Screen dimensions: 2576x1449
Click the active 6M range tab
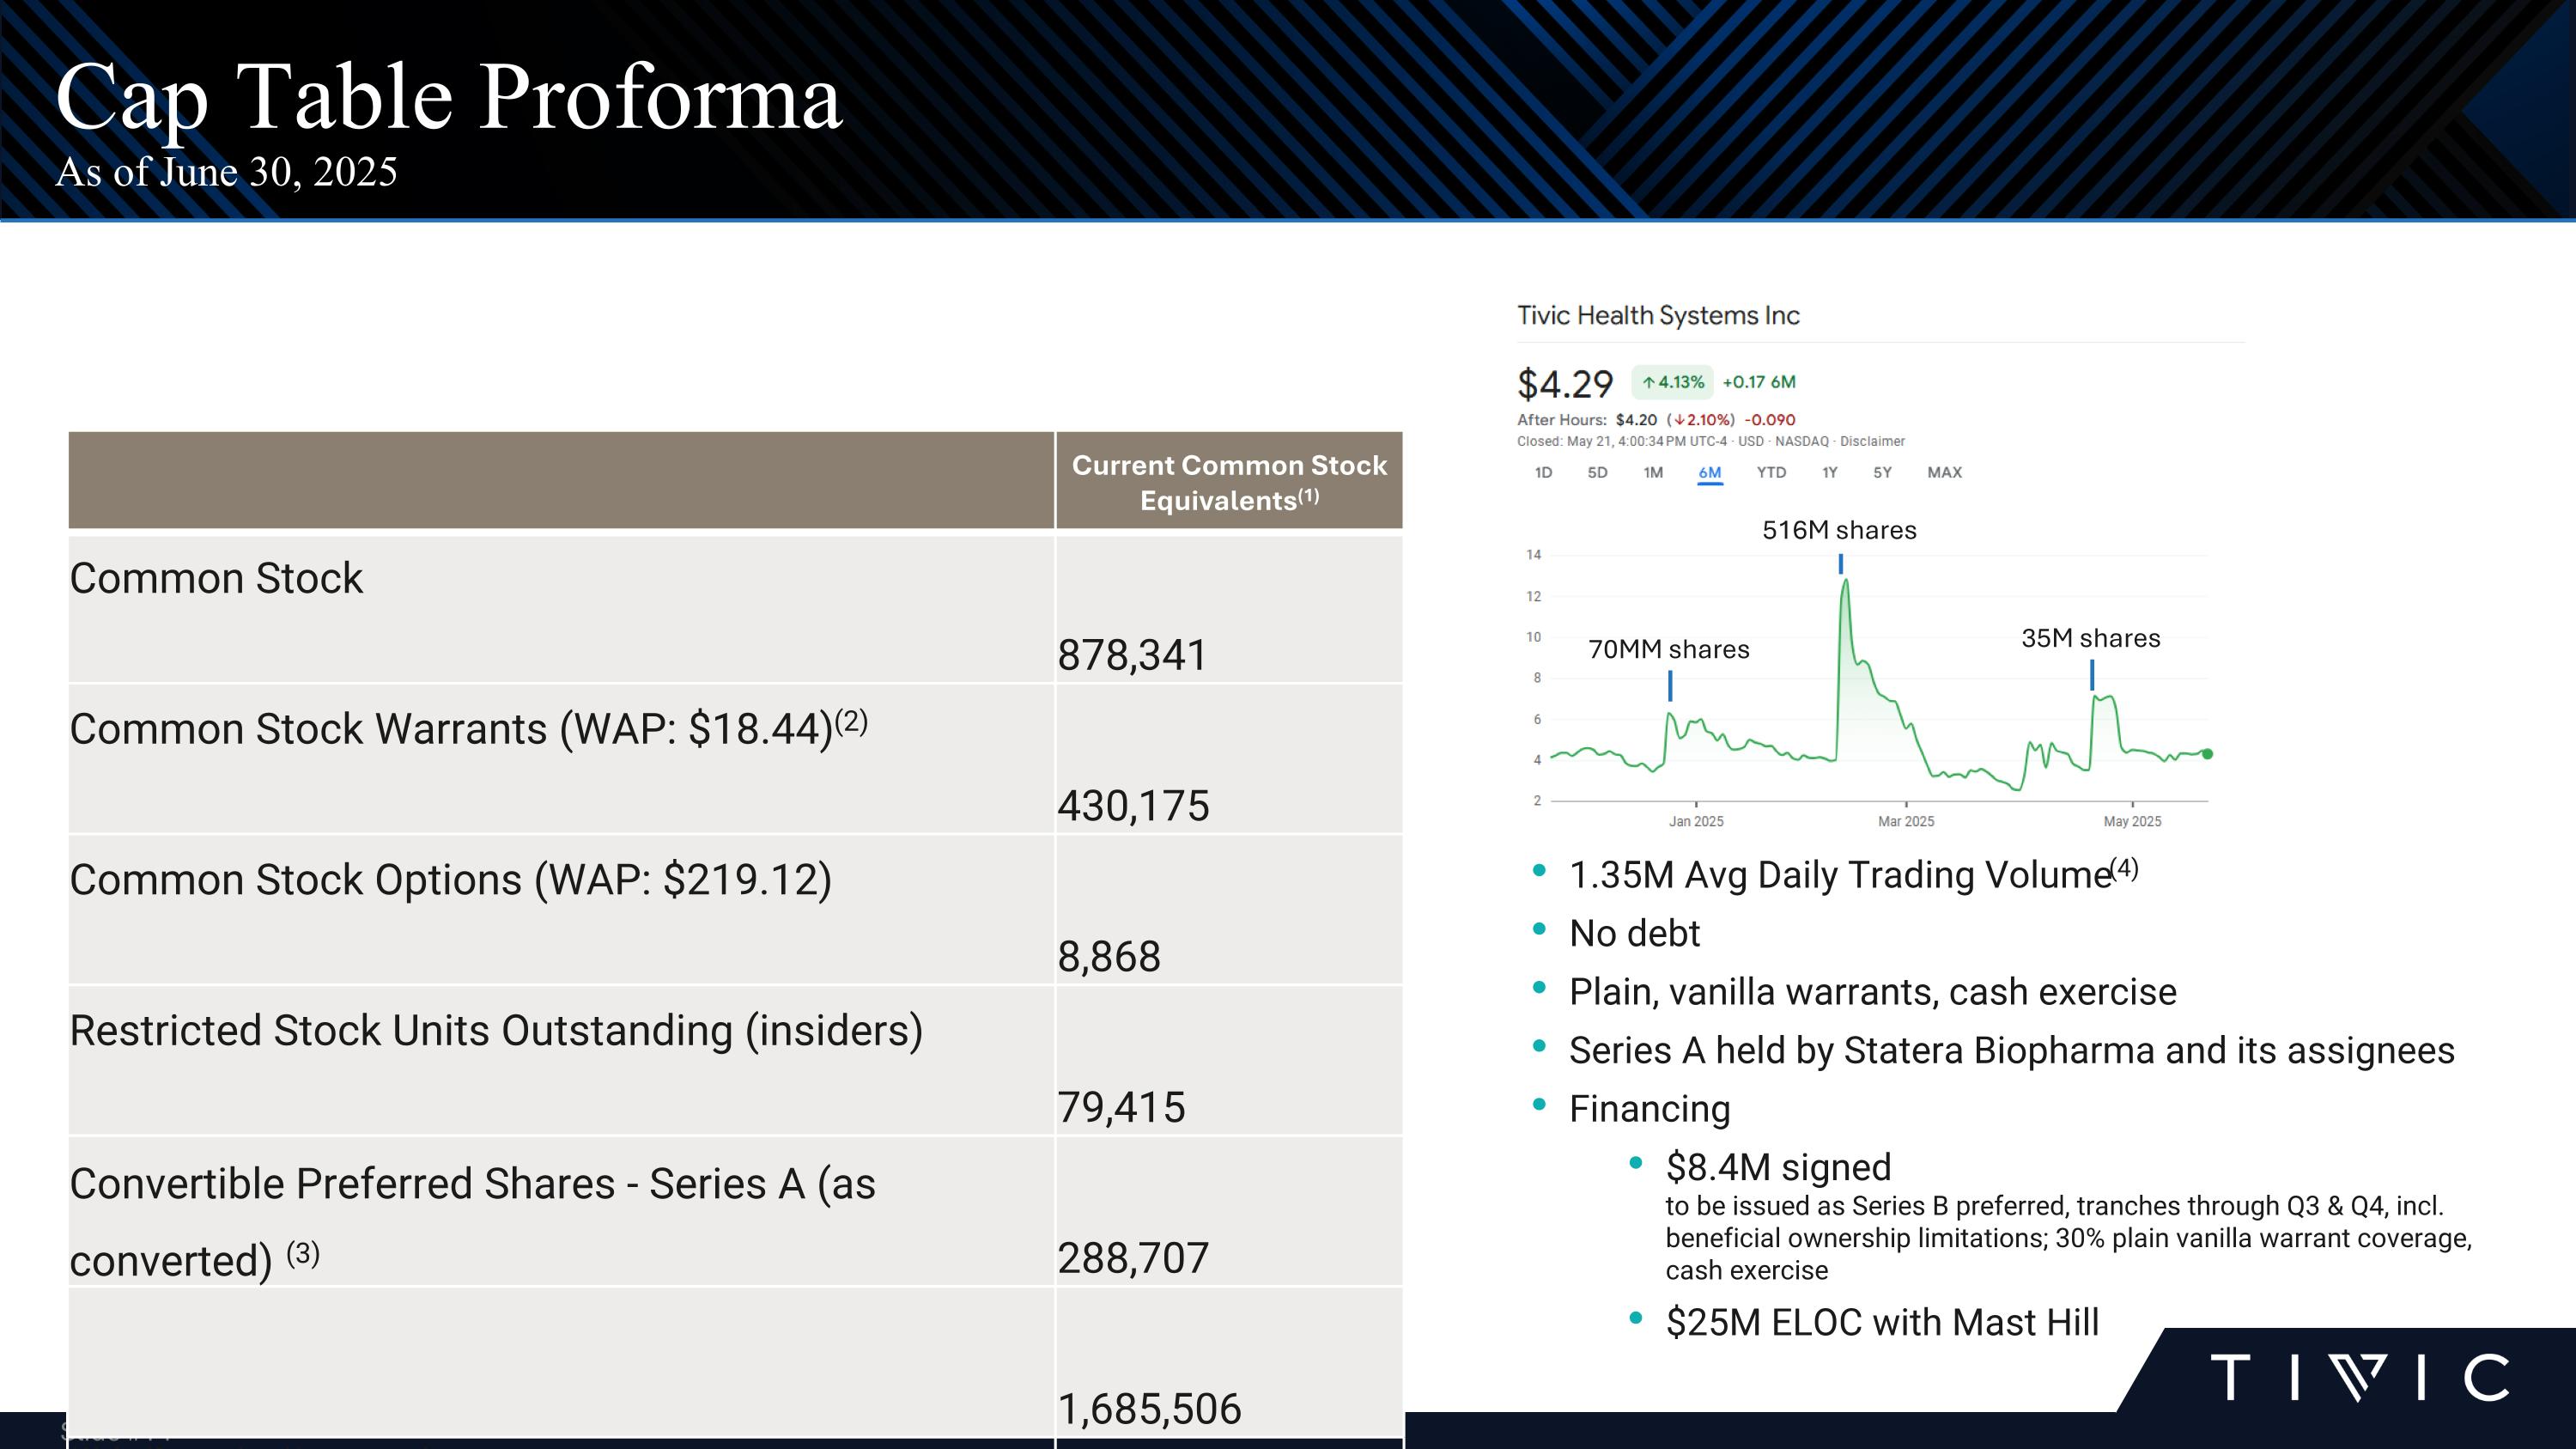pyautogui.click(x=1710, y=472)
